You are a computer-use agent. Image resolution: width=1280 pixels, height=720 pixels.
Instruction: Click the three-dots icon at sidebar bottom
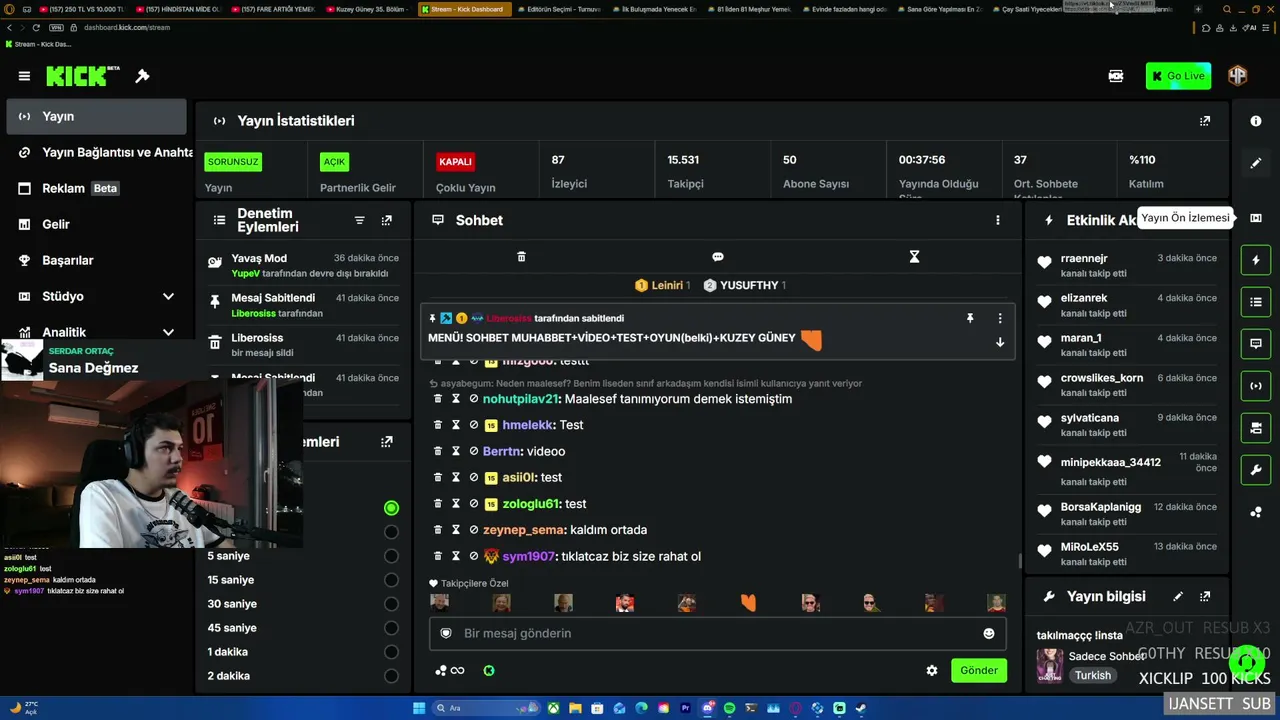1256,512
